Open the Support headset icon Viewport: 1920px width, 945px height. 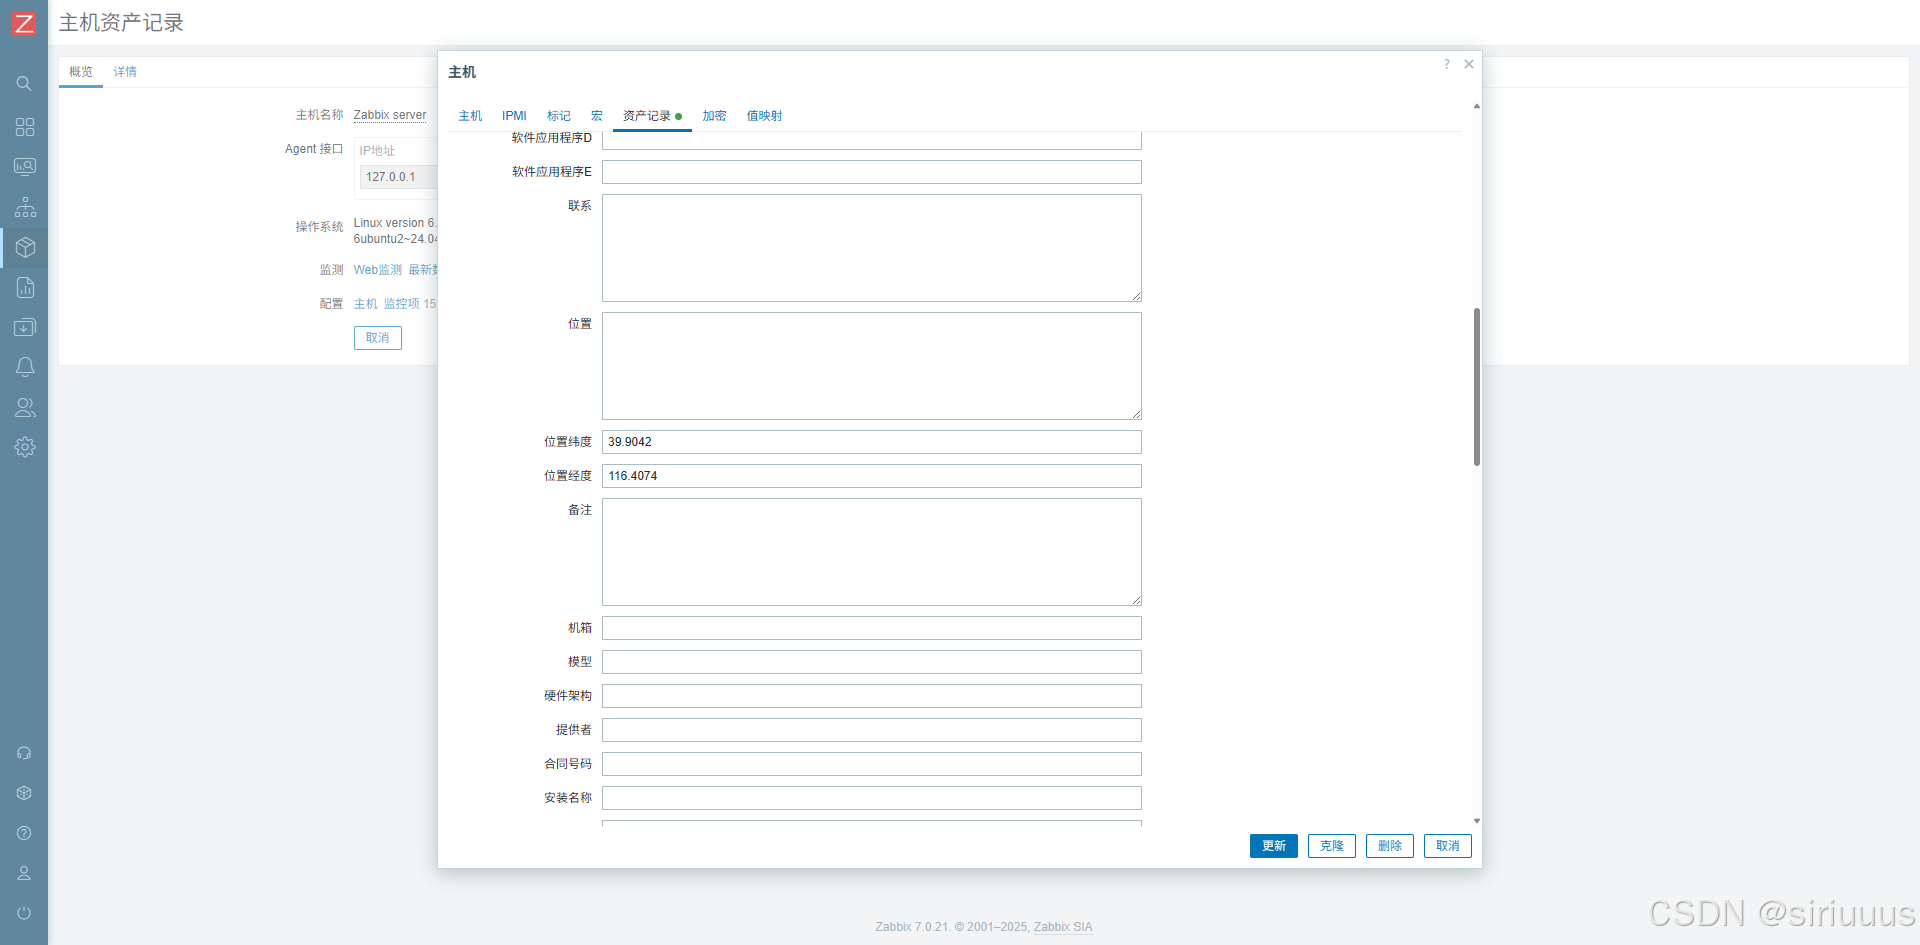pyautogui.click(x=24, y=753)
